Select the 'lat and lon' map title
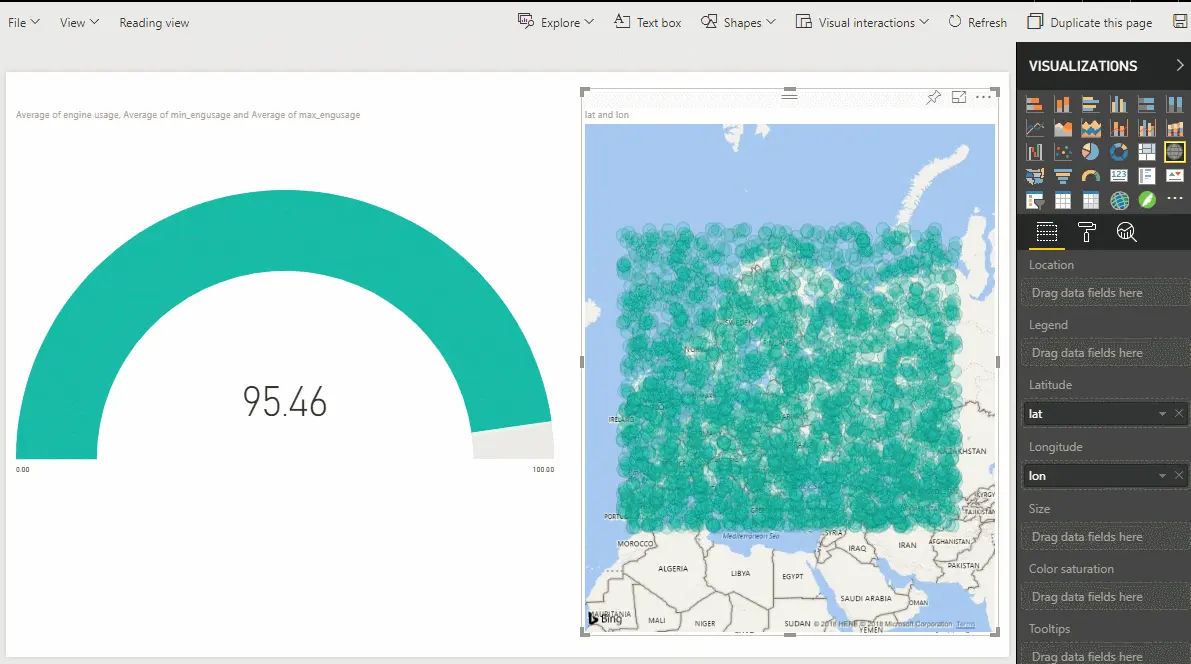Viewport: 1191px width, 664px height. (607, 115)
